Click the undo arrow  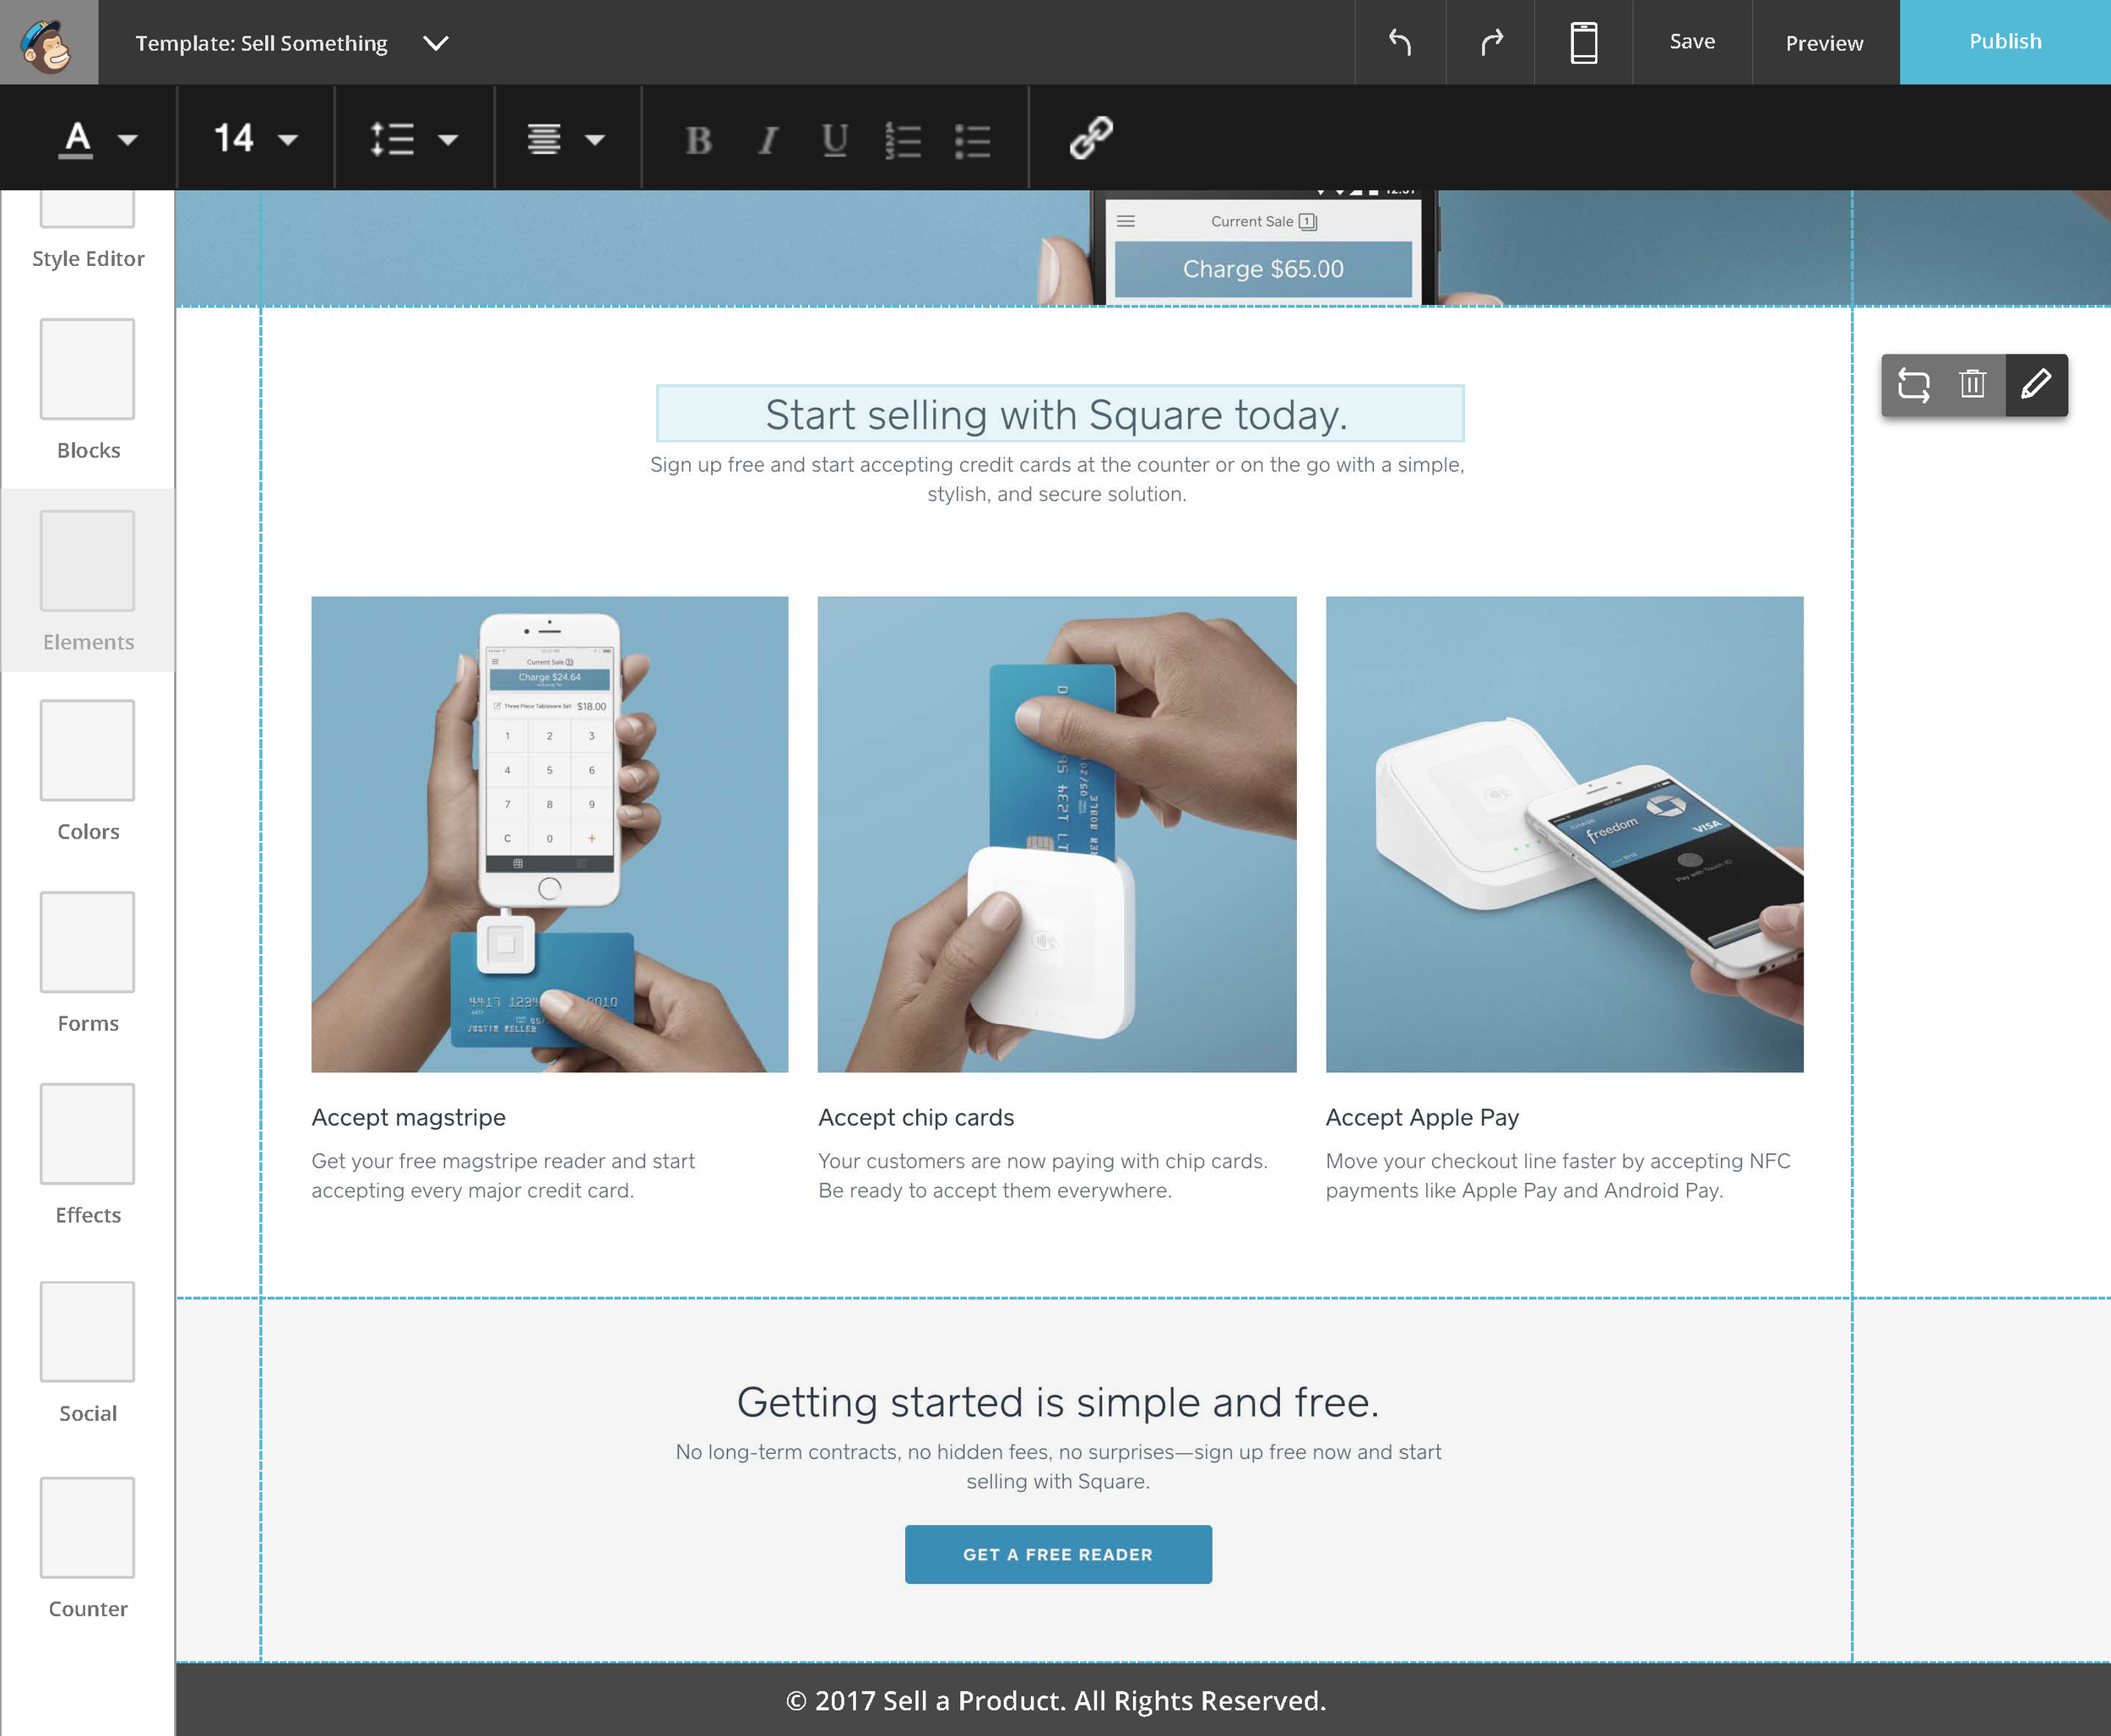[x=1400, y=42]
